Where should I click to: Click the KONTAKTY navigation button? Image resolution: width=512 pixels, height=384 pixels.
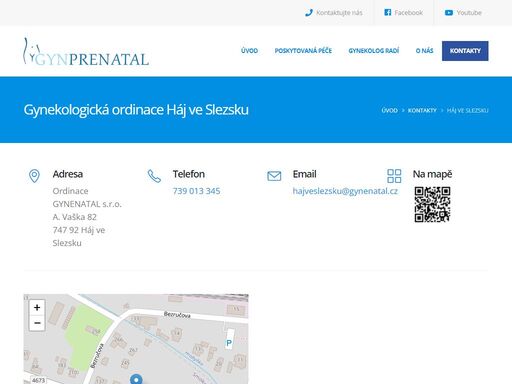tap(465, 51)
